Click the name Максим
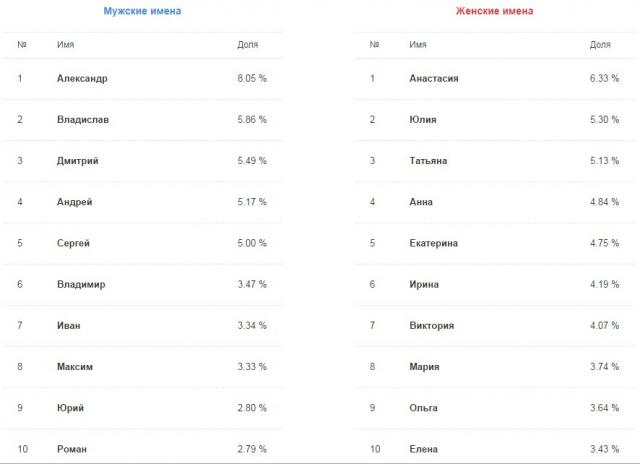This screenshot has height=464, width=640. point(75,366)
